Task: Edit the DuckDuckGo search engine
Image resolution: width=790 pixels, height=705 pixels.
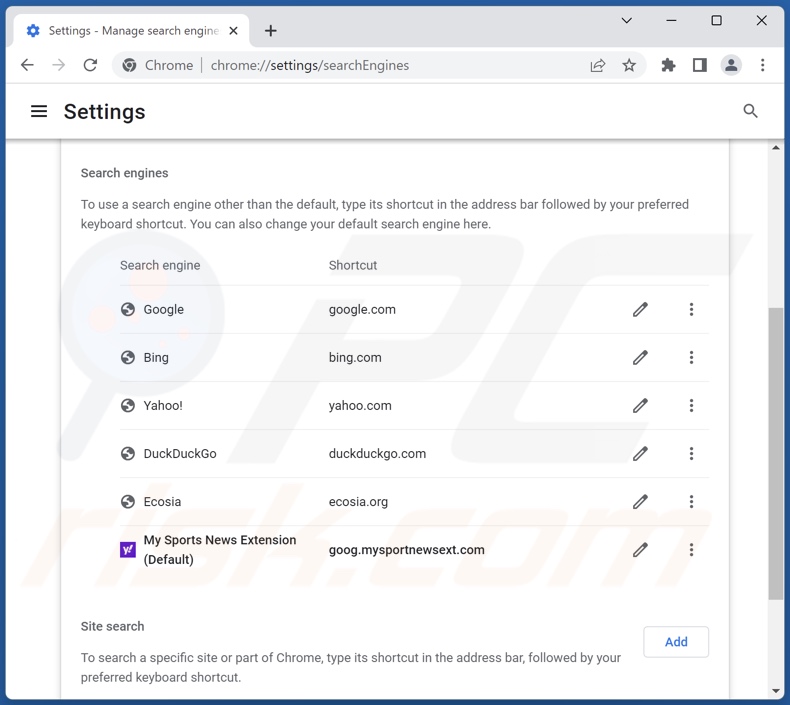Action: [640, 454]
